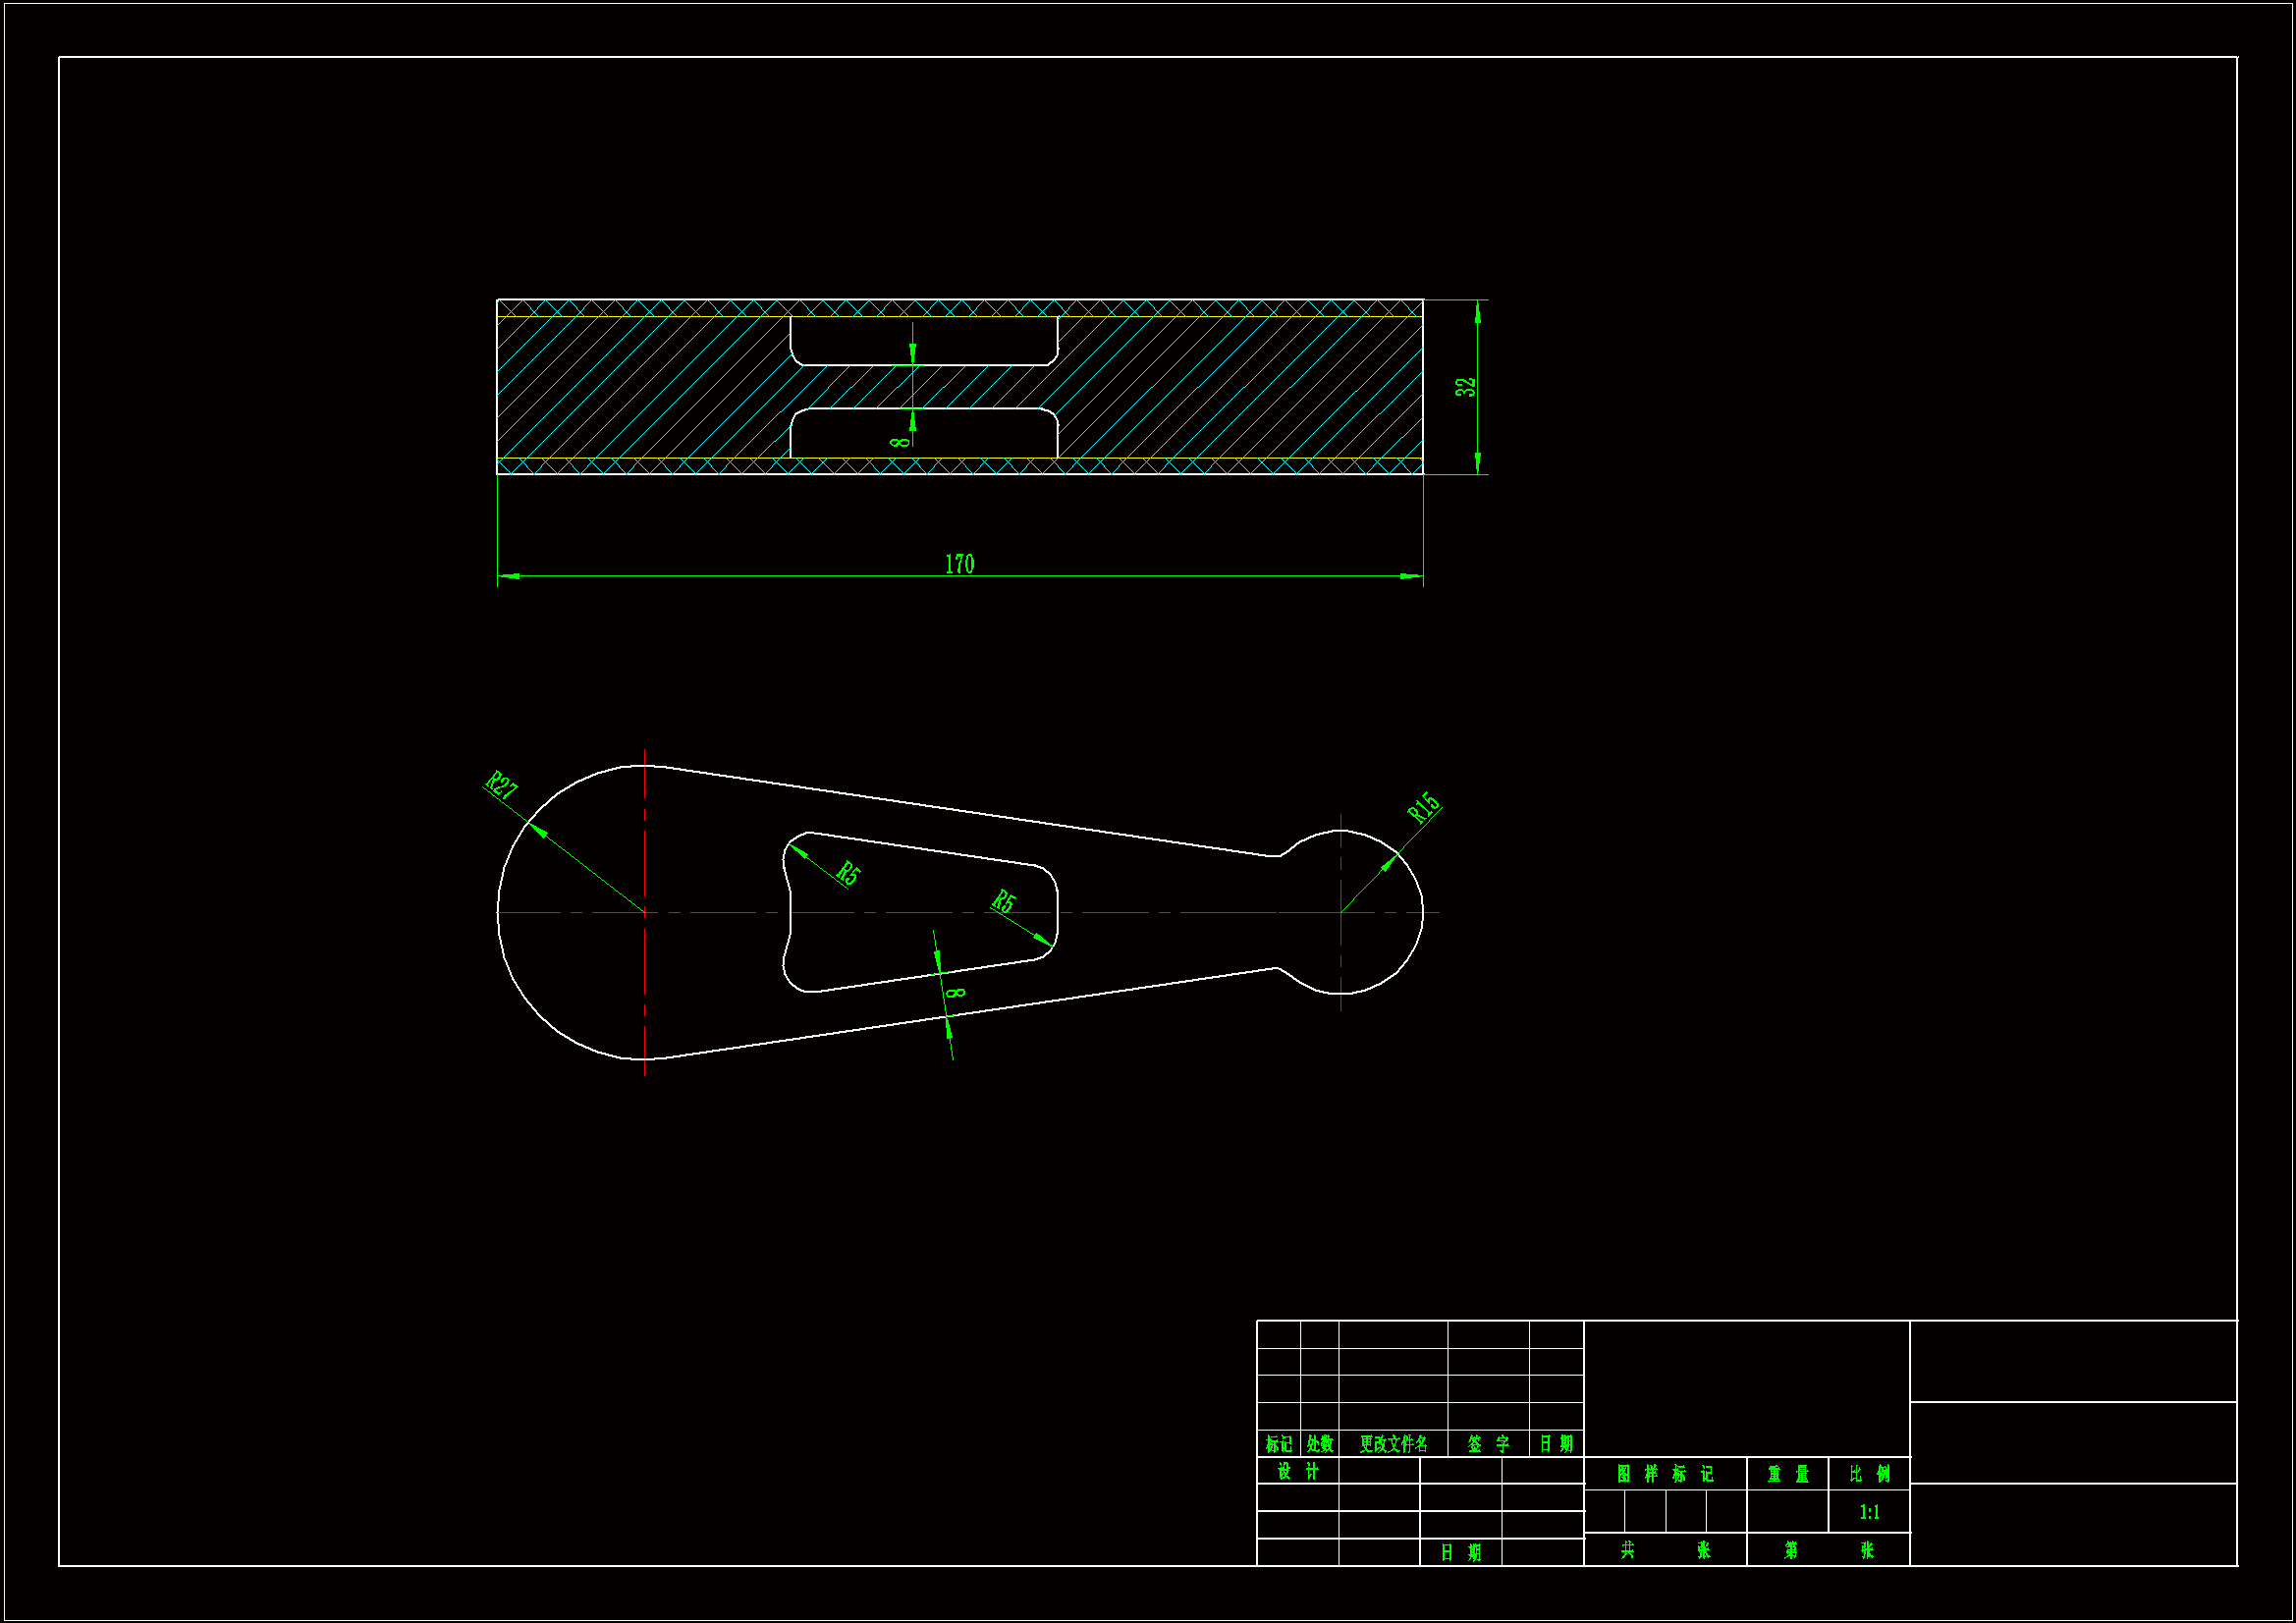Select the R15 radius dimension label

[x=1423, y=808]
